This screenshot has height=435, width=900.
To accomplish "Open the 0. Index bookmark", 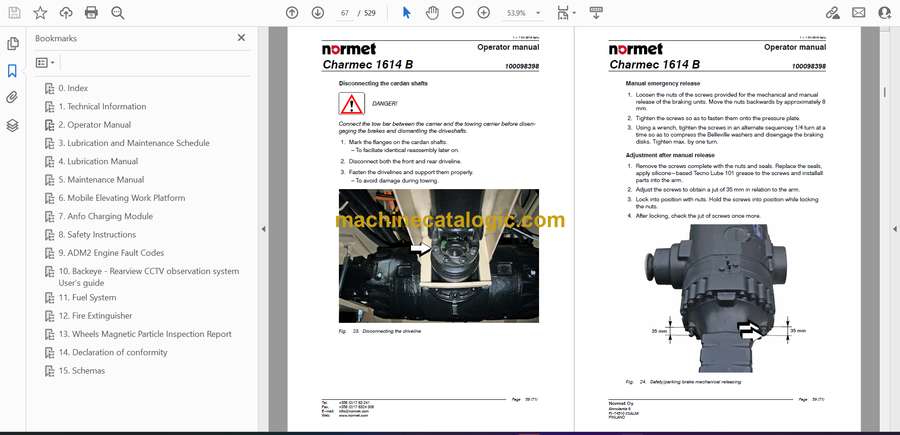I will 73,88.
